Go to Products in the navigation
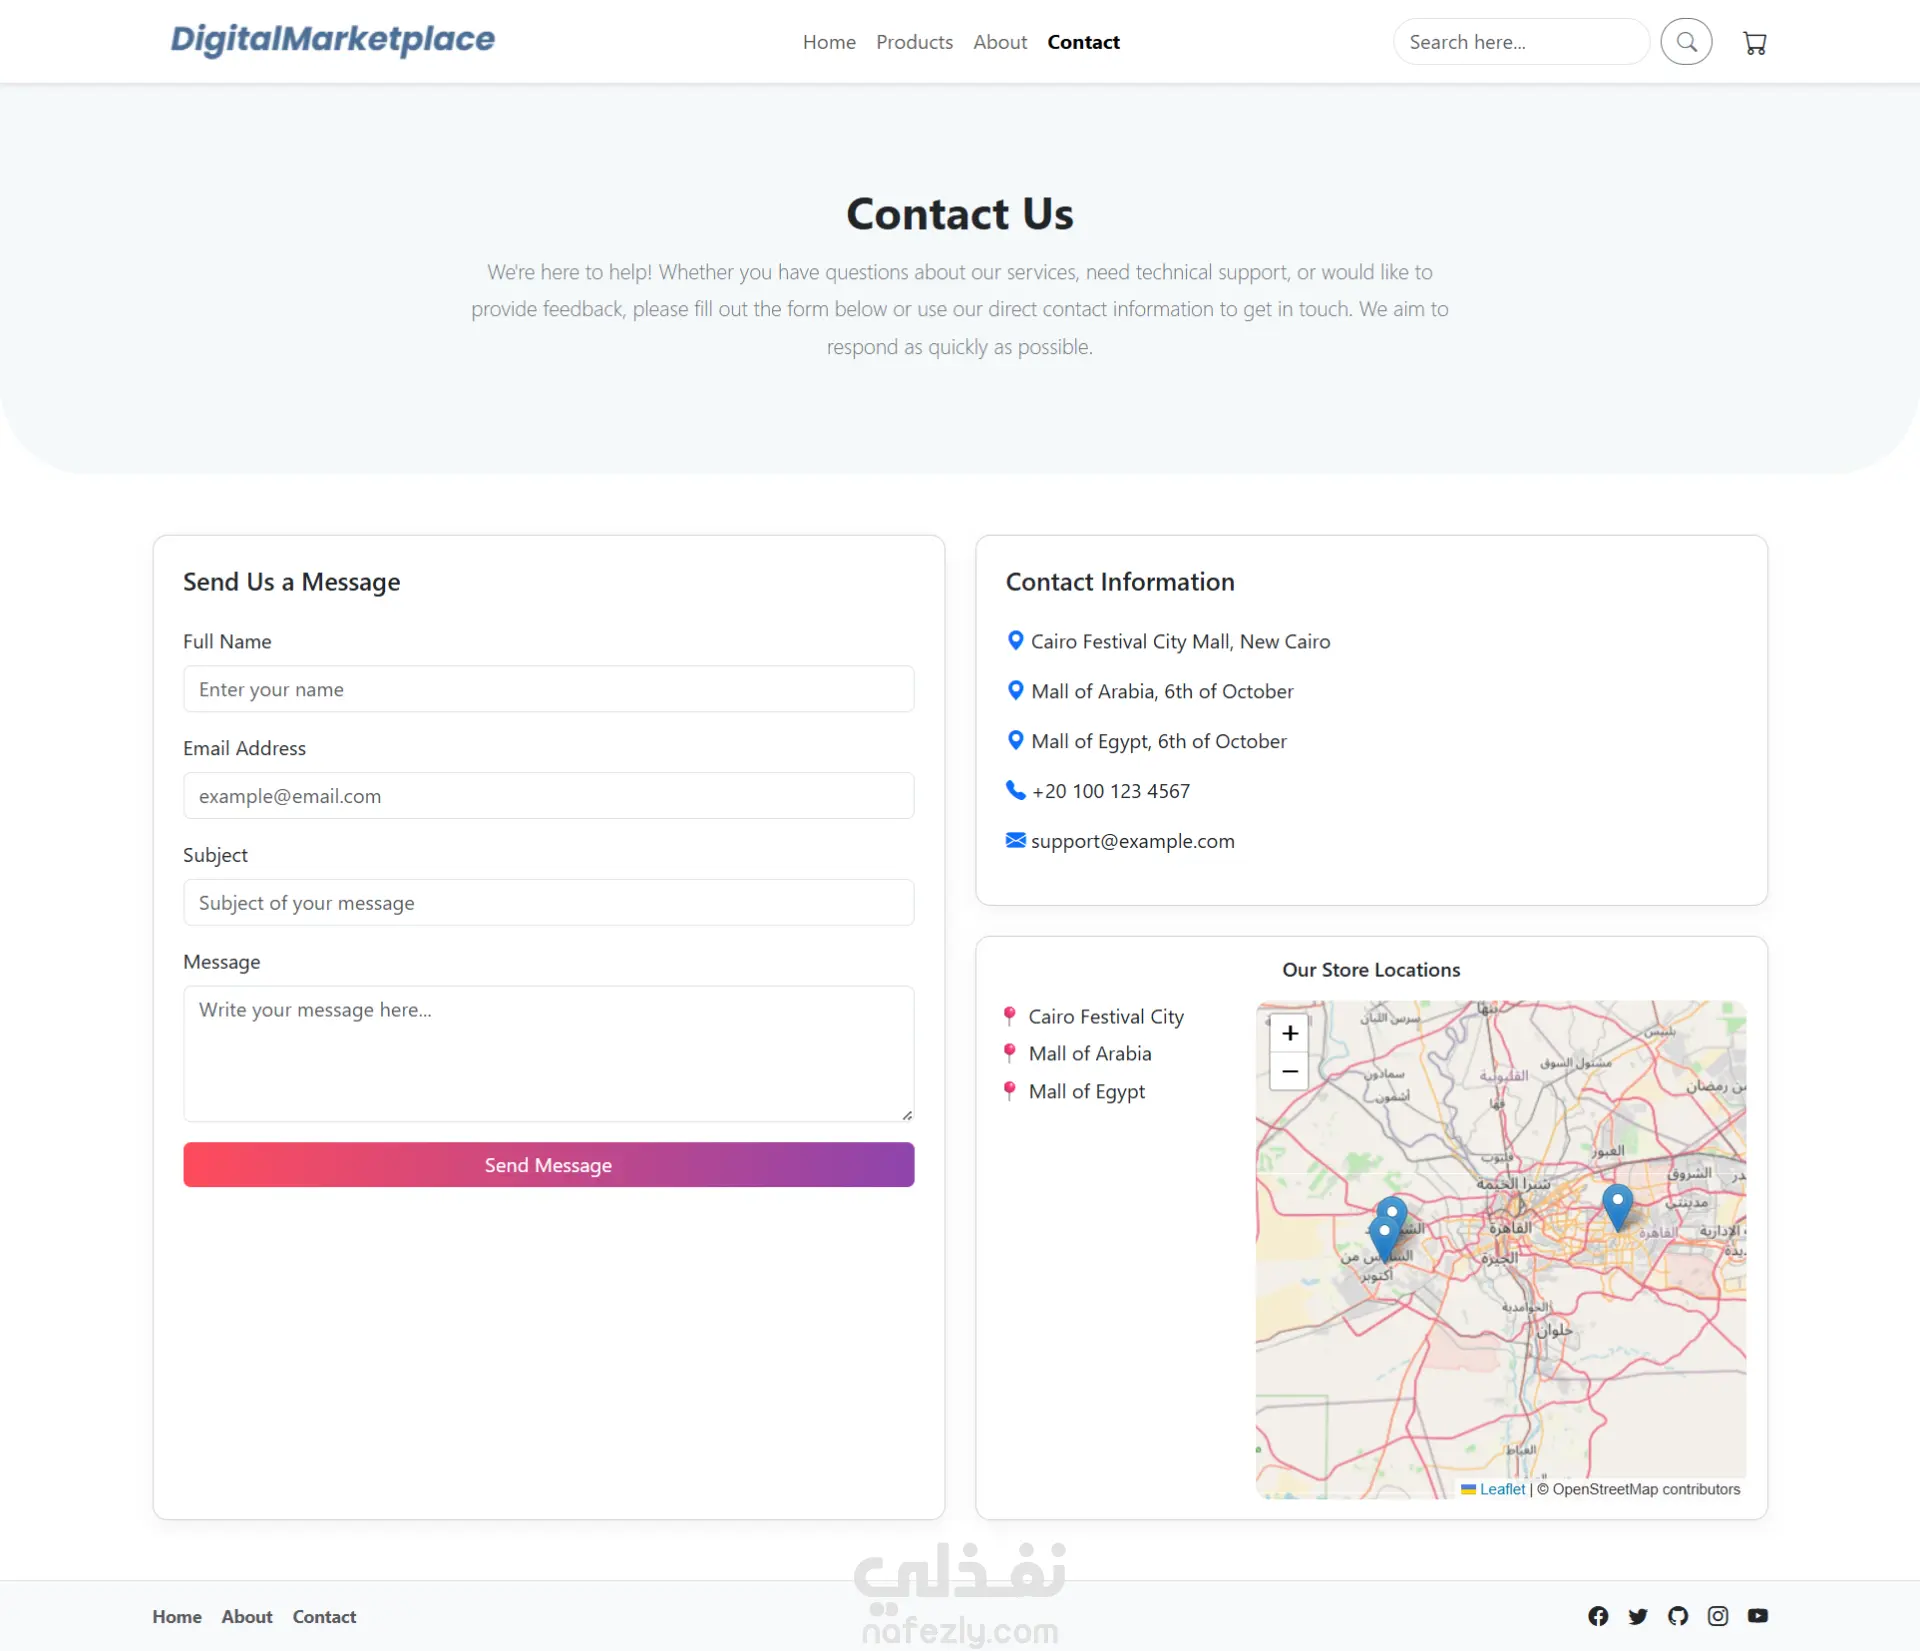 914,42
